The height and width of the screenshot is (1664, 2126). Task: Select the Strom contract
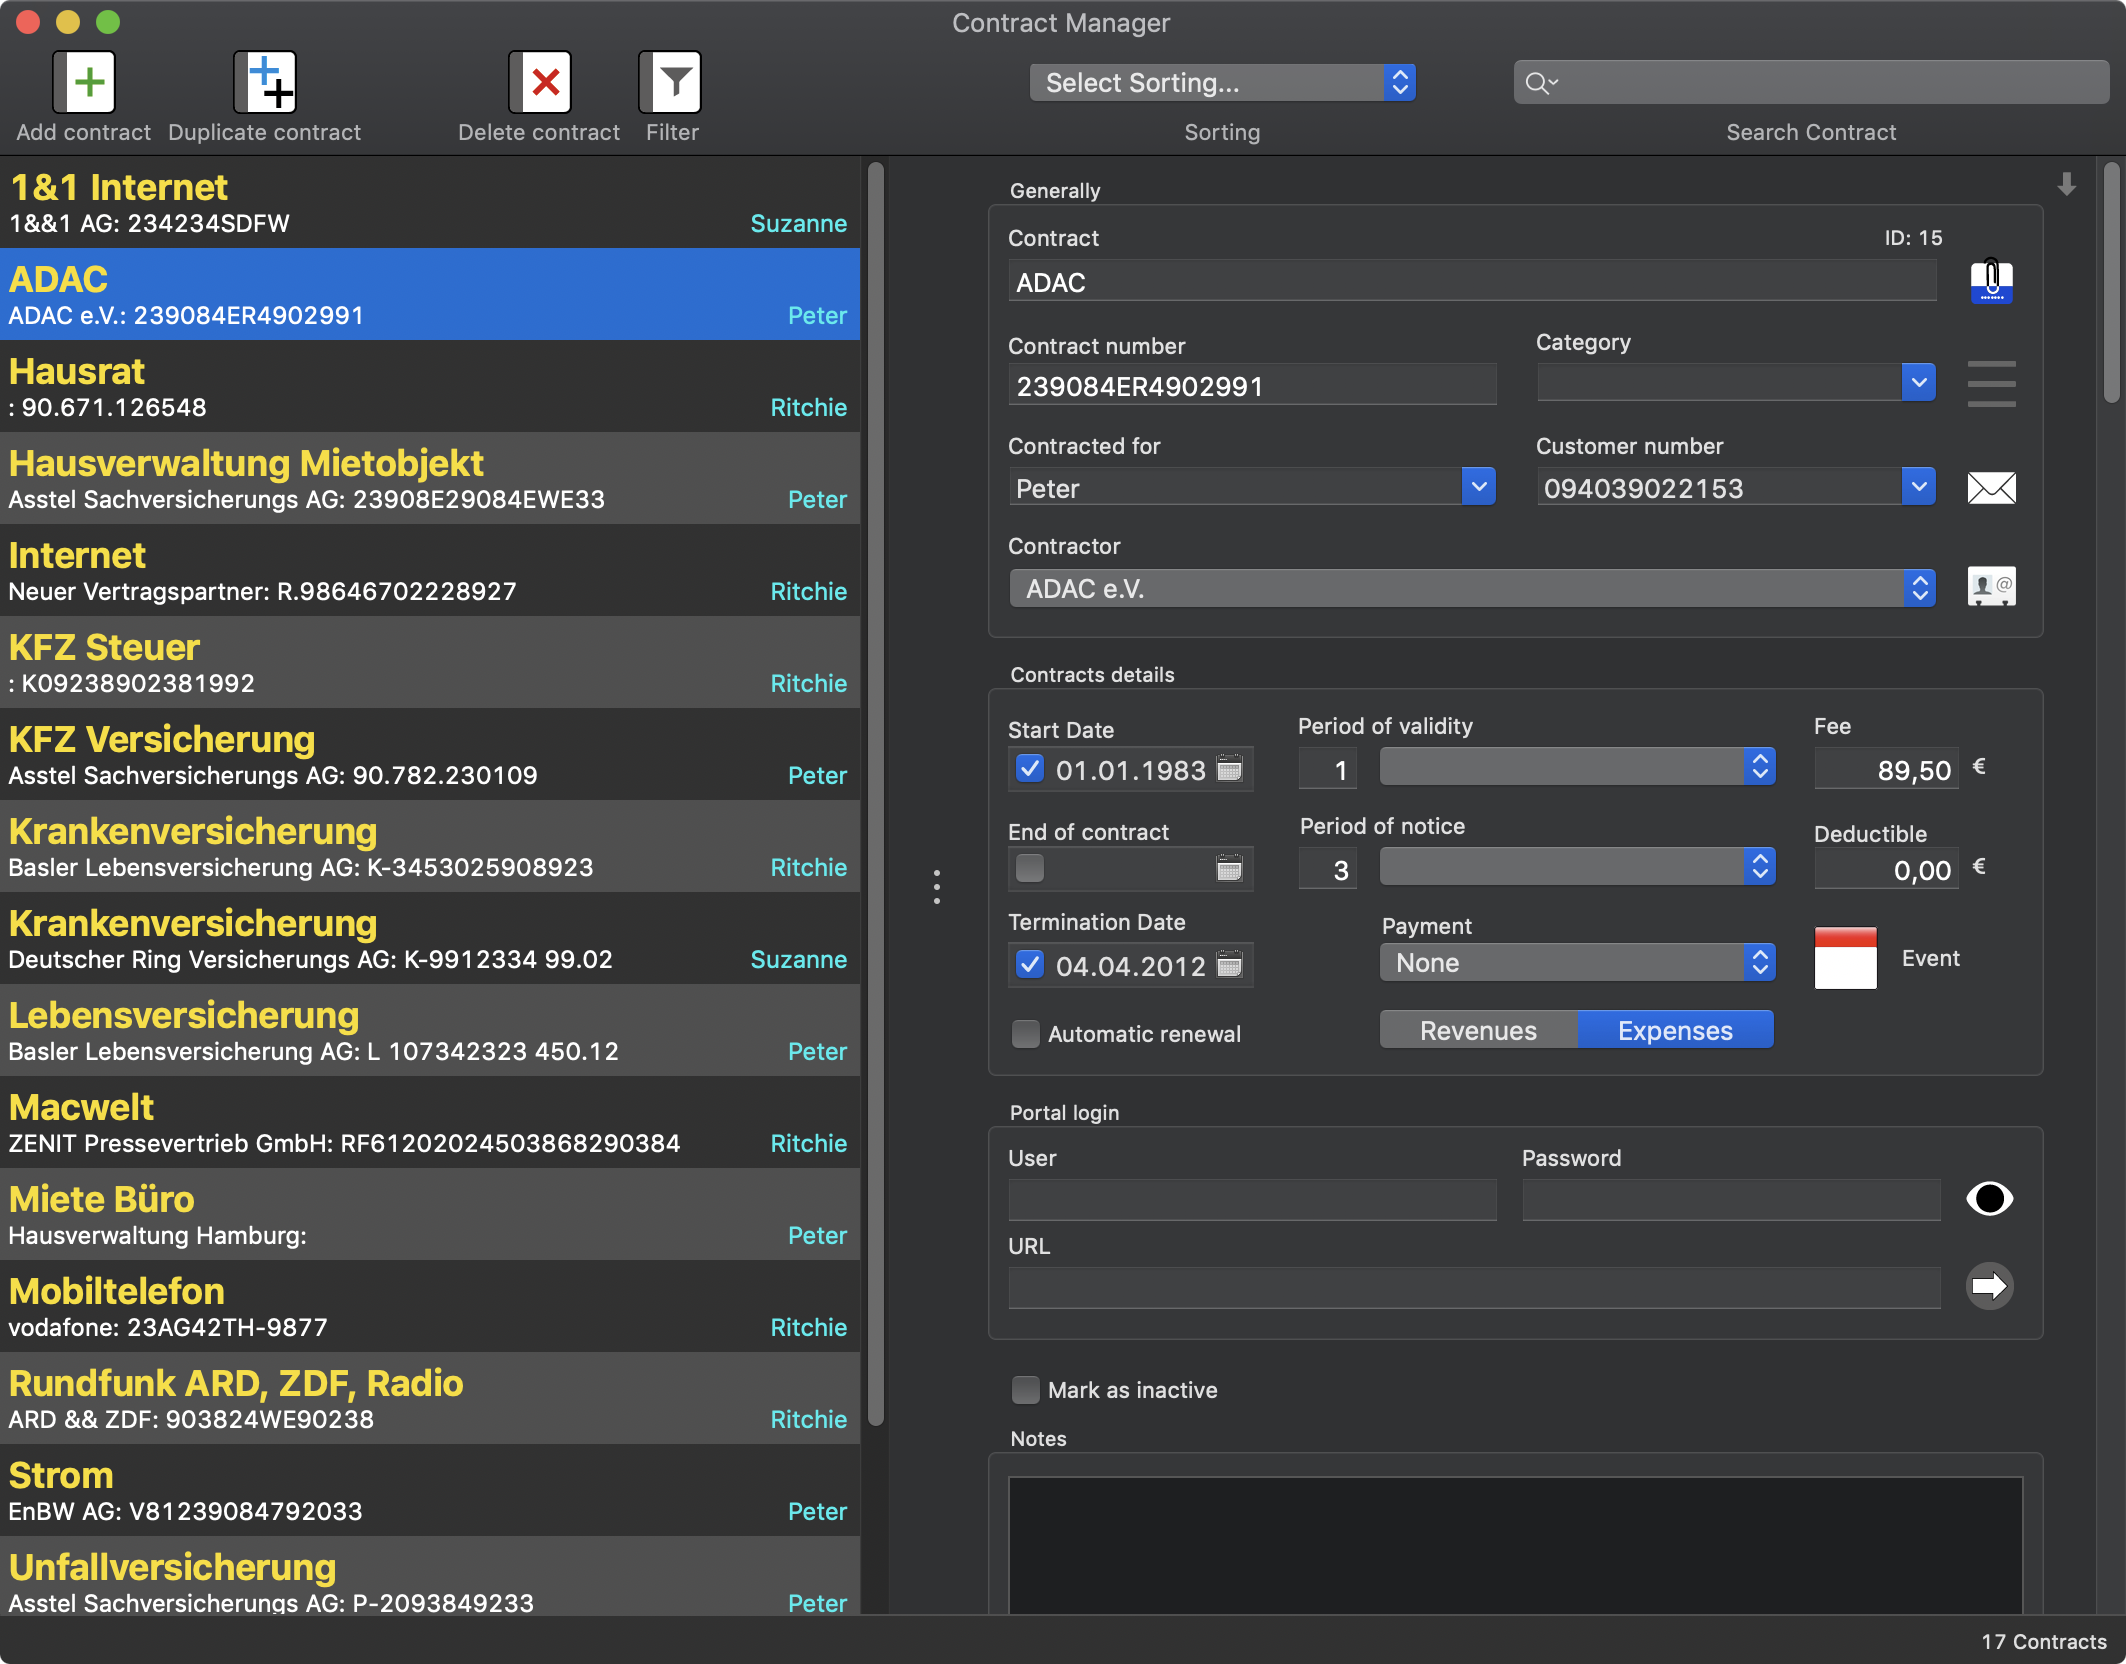[430, 1491]
